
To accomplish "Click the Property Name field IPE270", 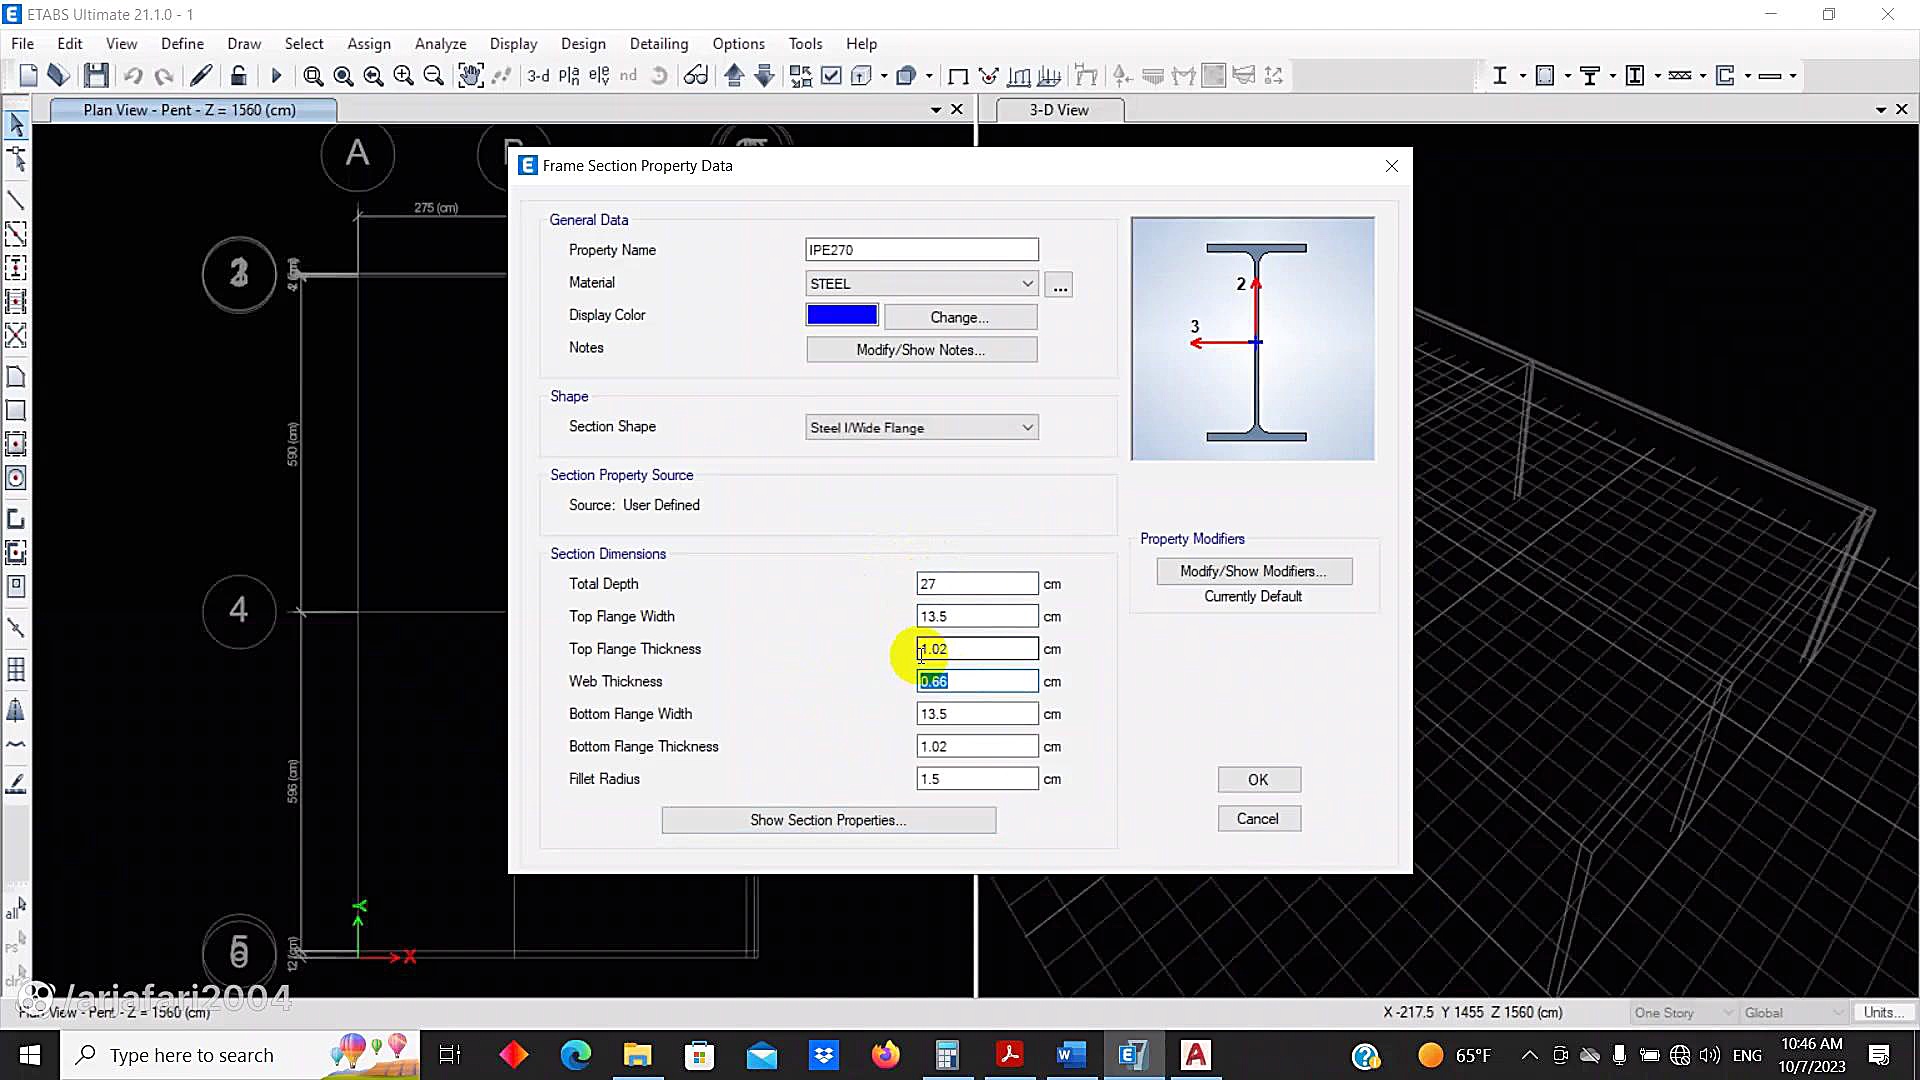I will [x=922, y=250].
